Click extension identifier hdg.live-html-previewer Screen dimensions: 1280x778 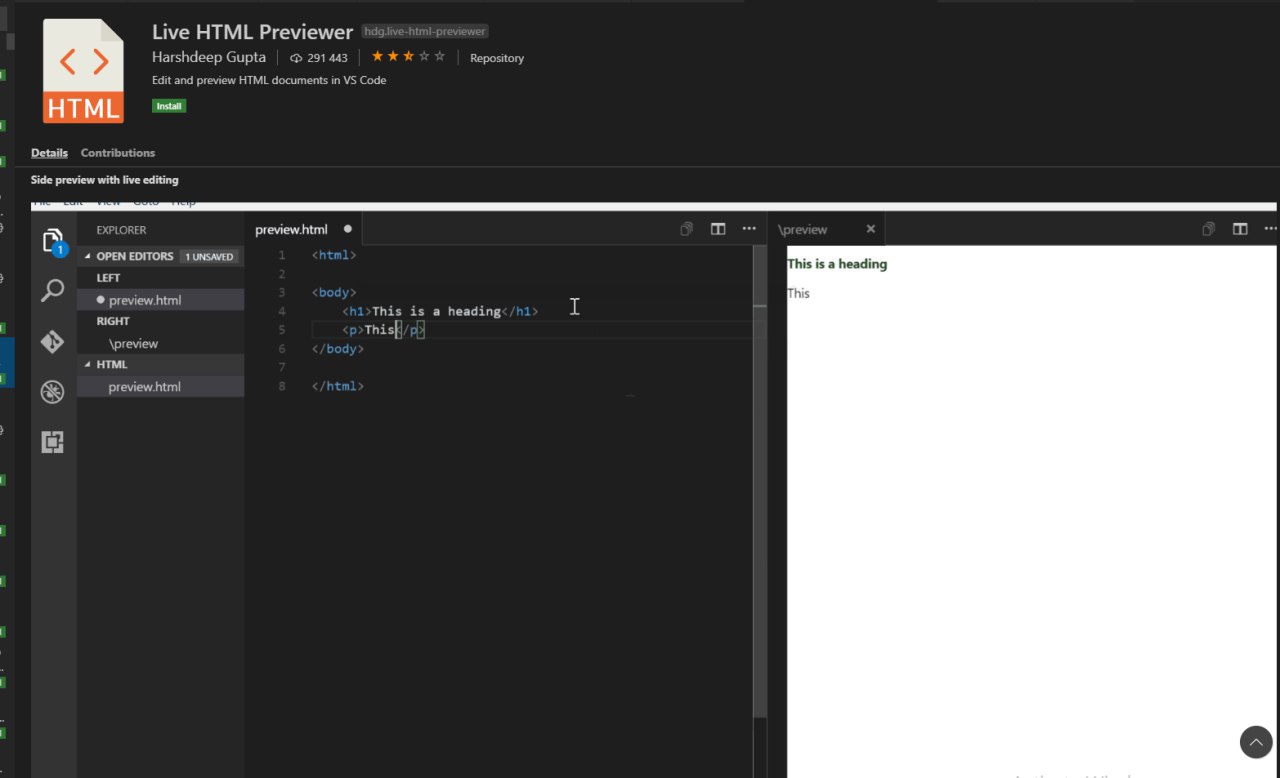[424, 32]
